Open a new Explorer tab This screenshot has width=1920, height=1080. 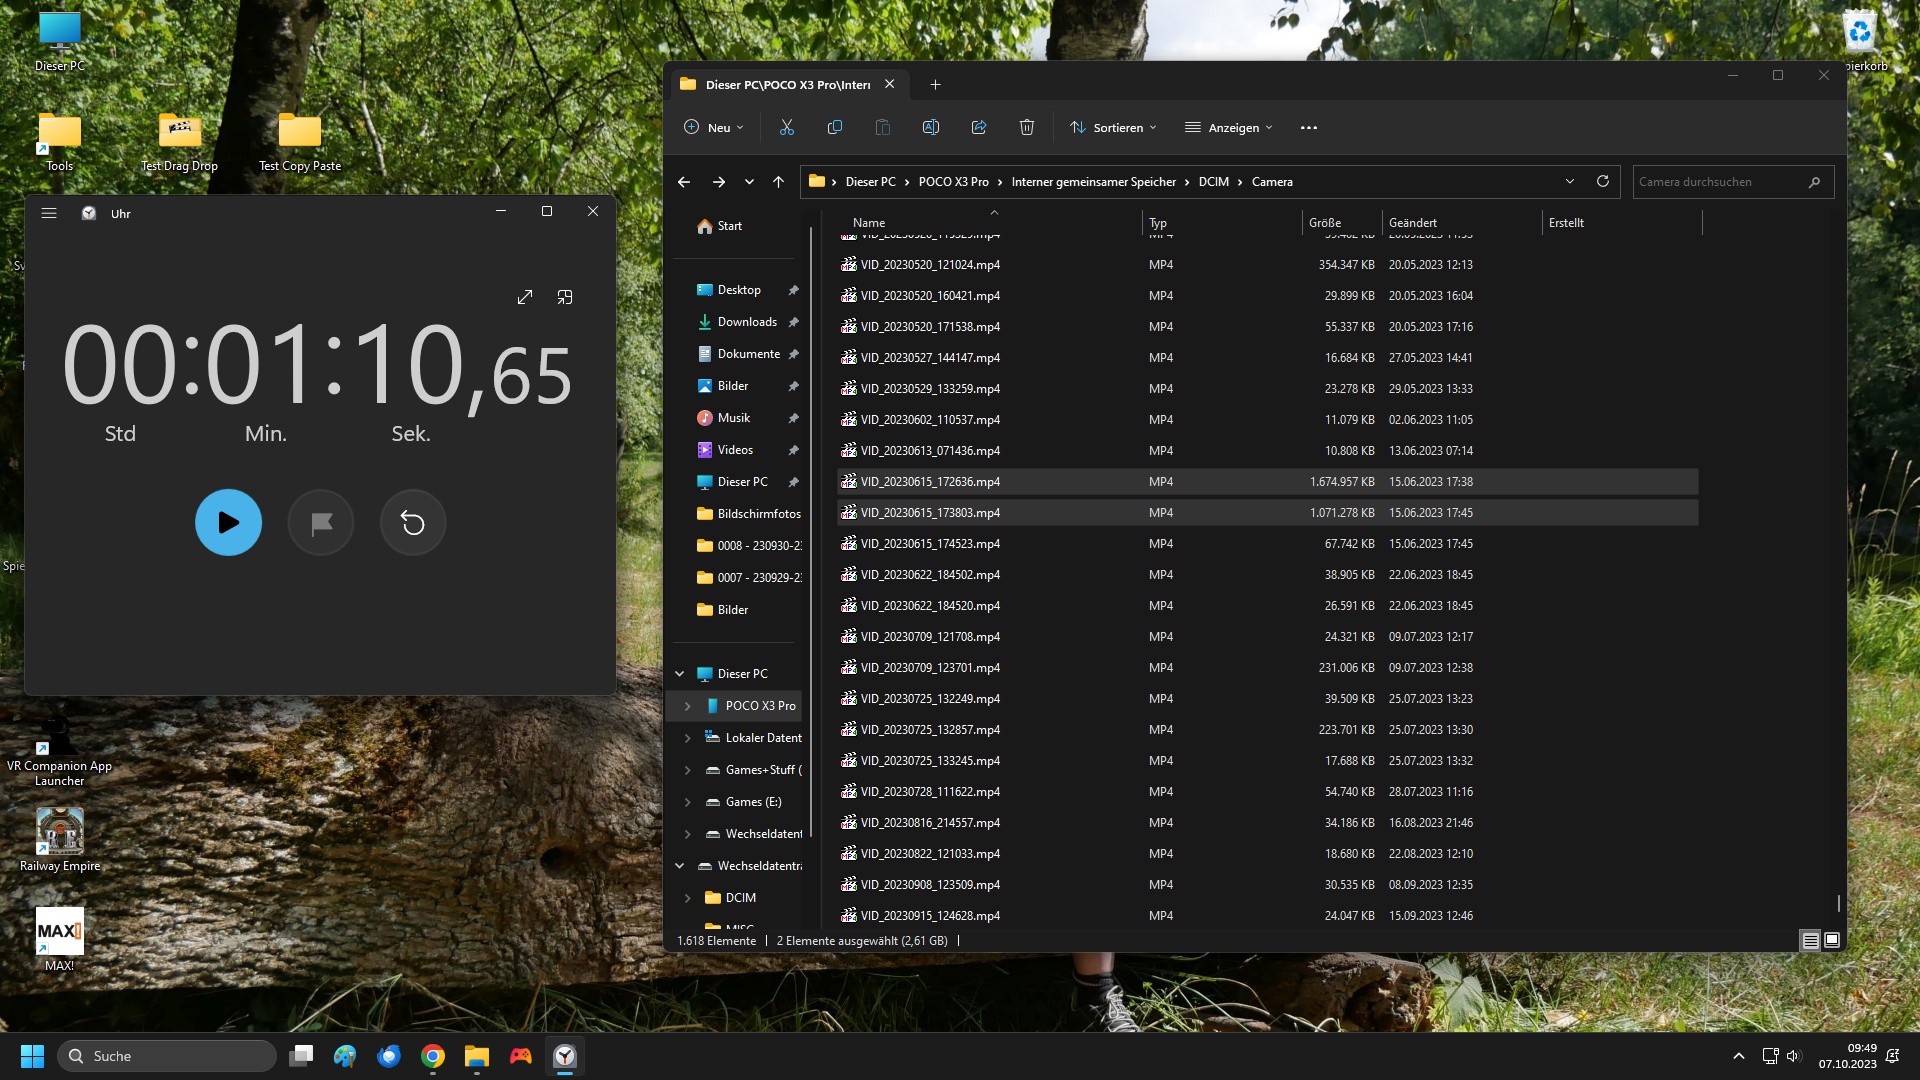pos(935,84)
